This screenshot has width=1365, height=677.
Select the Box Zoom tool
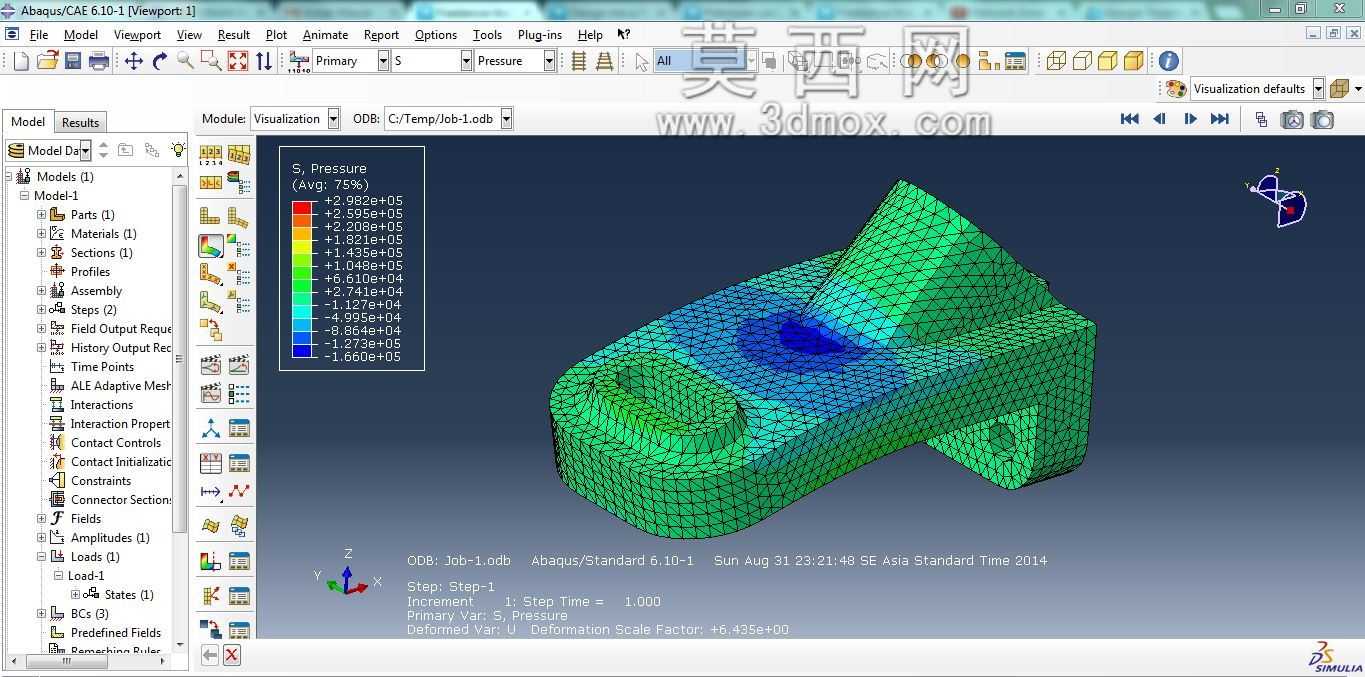pos(211,61)
